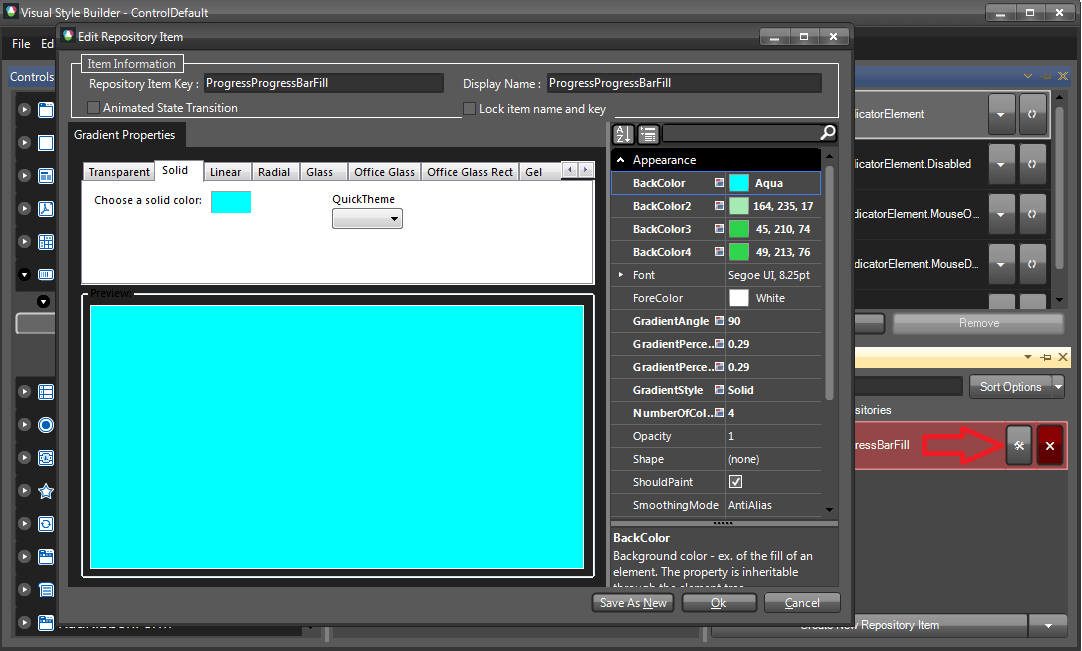Click the alphabetical sort icon in properties panel

point(622,133)
